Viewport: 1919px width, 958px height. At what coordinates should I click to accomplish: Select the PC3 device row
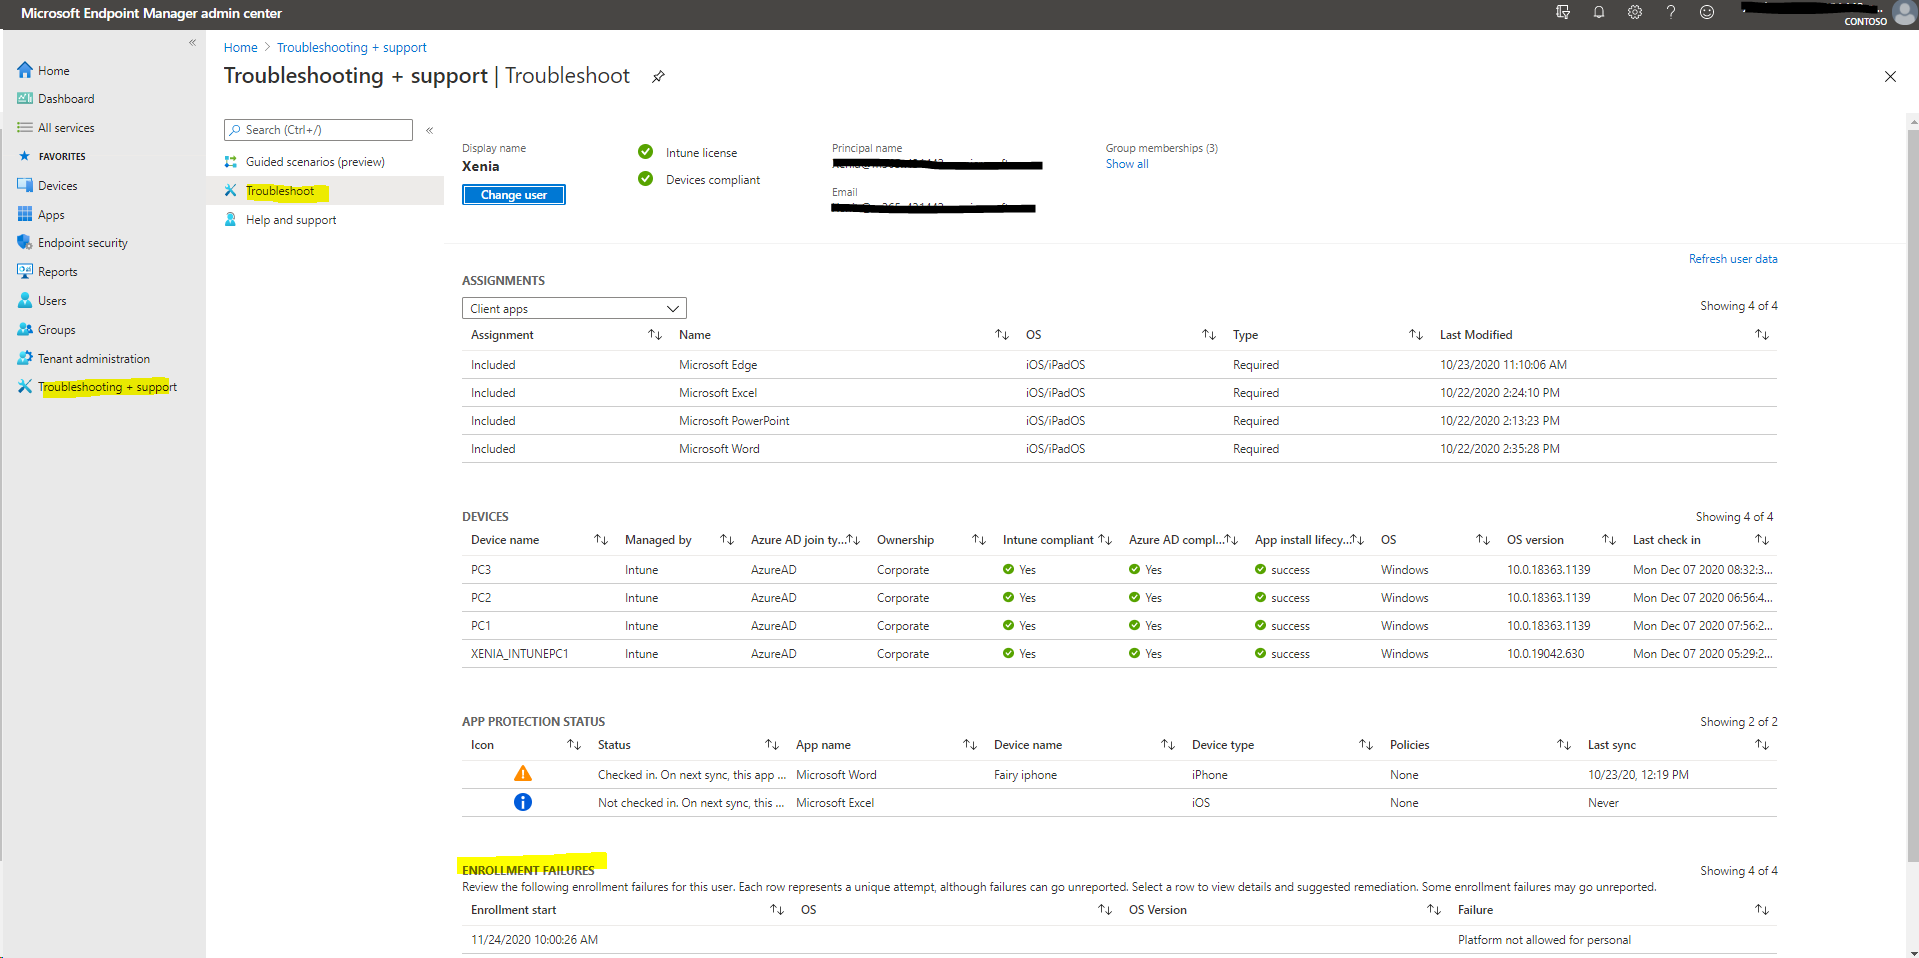[x=1119, y=570]
